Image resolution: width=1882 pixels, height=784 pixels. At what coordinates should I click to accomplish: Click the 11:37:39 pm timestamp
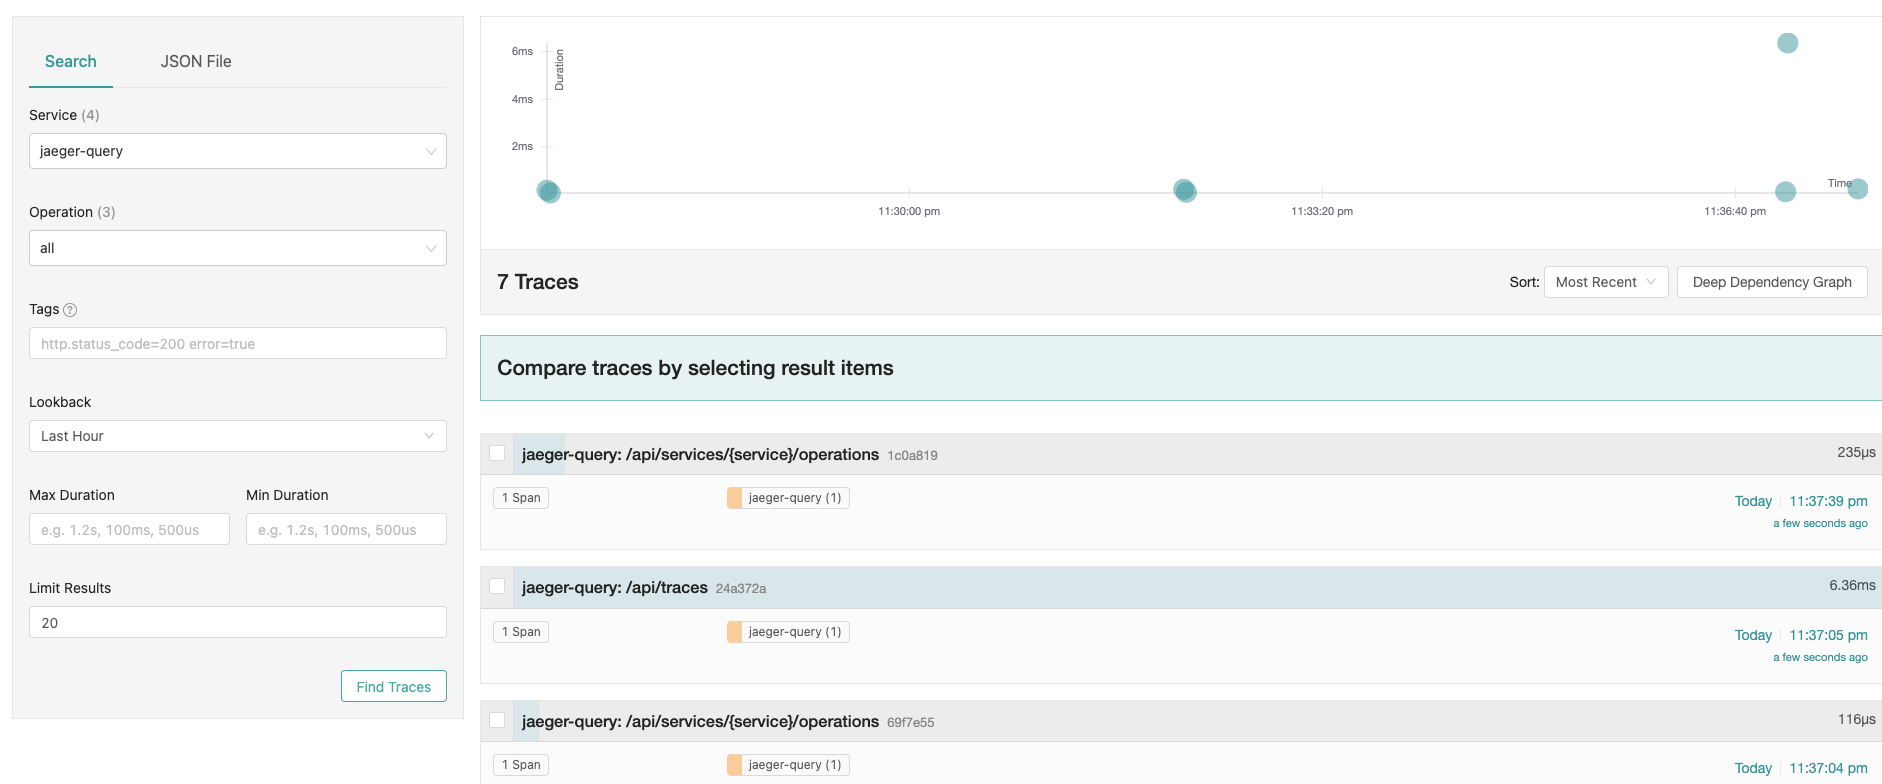1828,501
